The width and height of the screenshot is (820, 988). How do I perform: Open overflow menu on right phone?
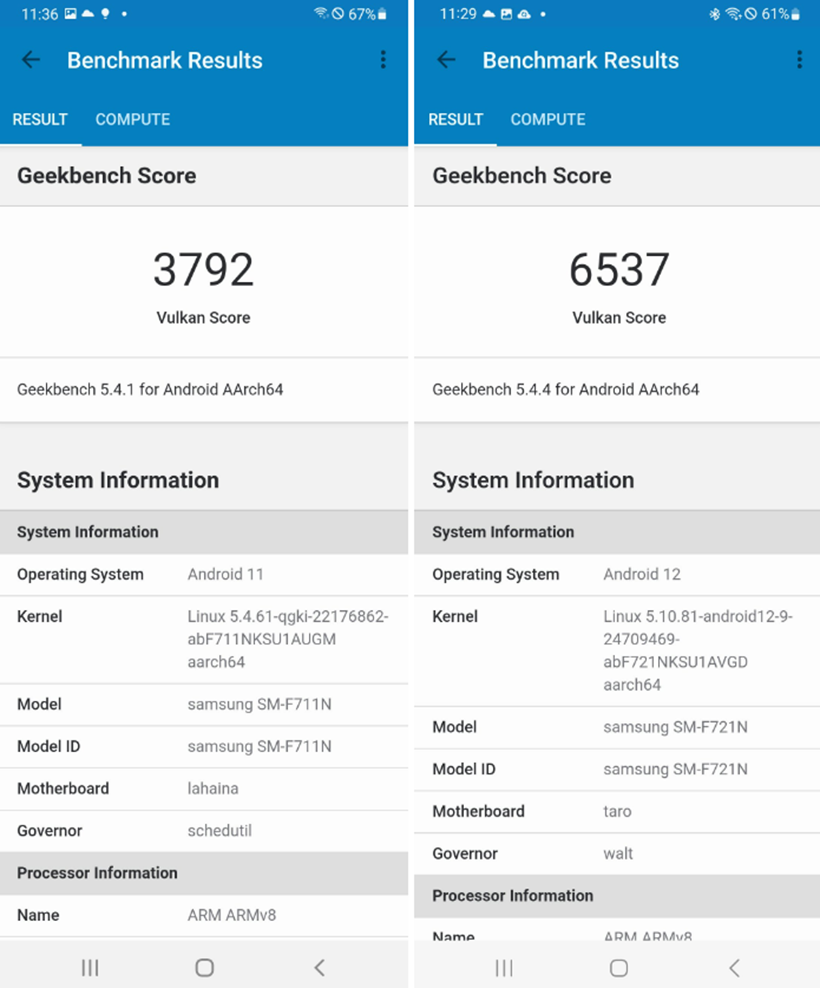(799, 60)
